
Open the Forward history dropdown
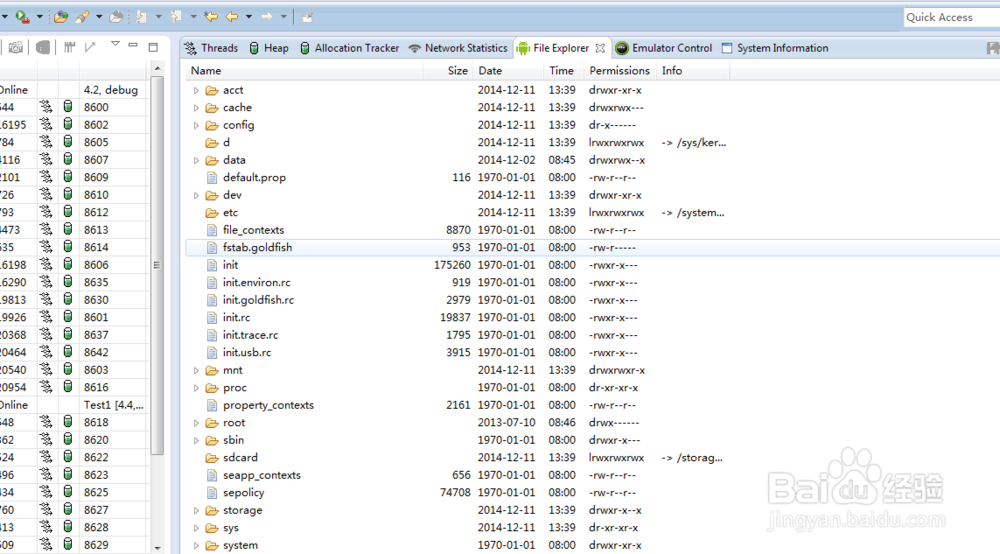(284, 17)
